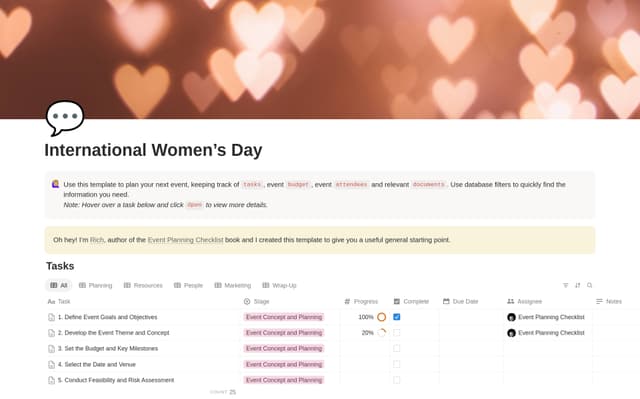Open the Rich author link
The height and width of the screenshot is (399, 640).
pyautogui.click(x=97, y=240)
